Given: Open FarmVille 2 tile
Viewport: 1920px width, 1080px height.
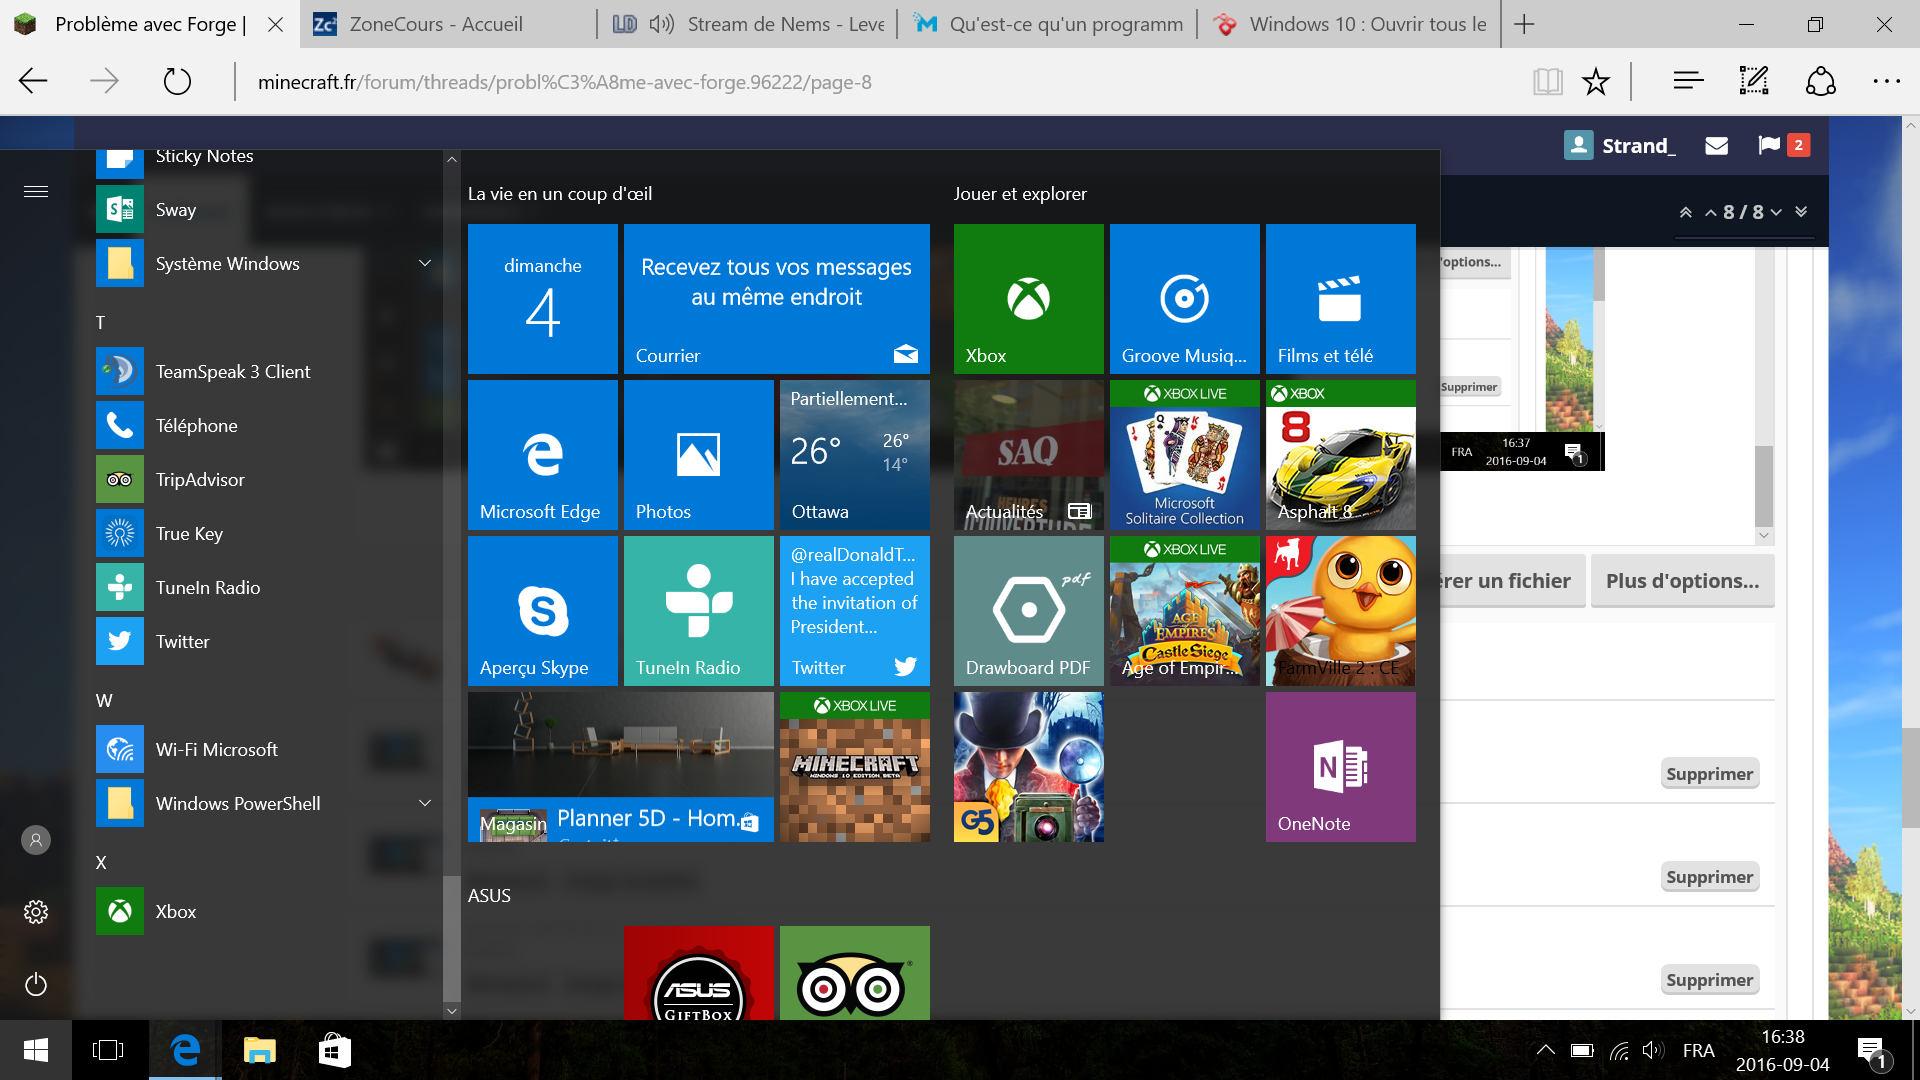Looking at the screenshot, I should click(1341, 611).
